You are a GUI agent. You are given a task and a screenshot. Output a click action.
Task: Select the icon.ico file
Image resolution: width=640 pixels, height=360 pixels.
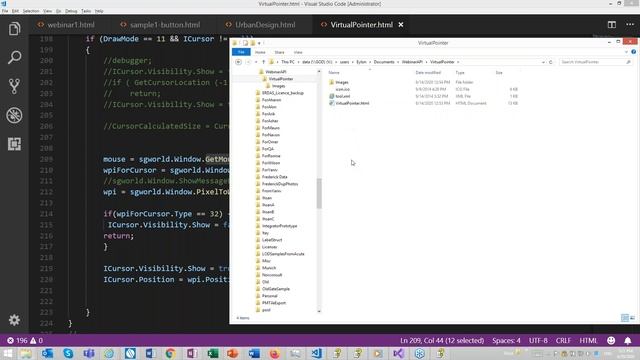click(x=342, y=89)
